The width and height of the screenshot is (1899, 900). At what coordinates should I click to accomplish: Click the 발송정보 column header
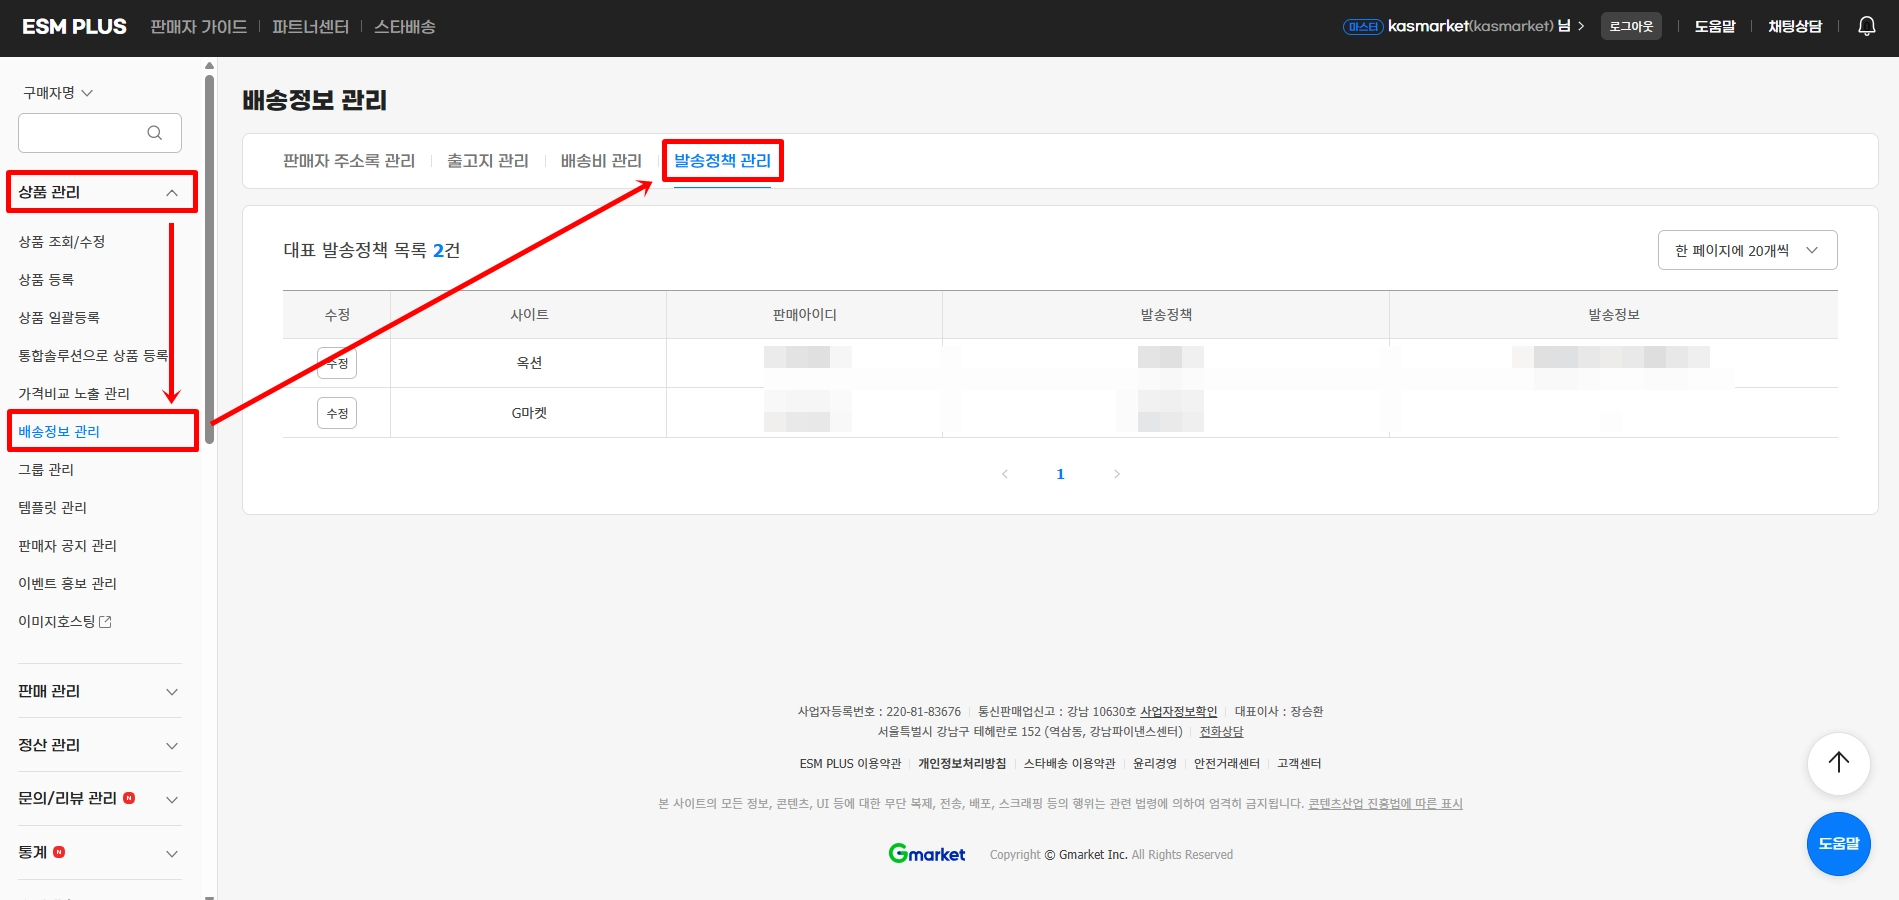coord(1614,315)
